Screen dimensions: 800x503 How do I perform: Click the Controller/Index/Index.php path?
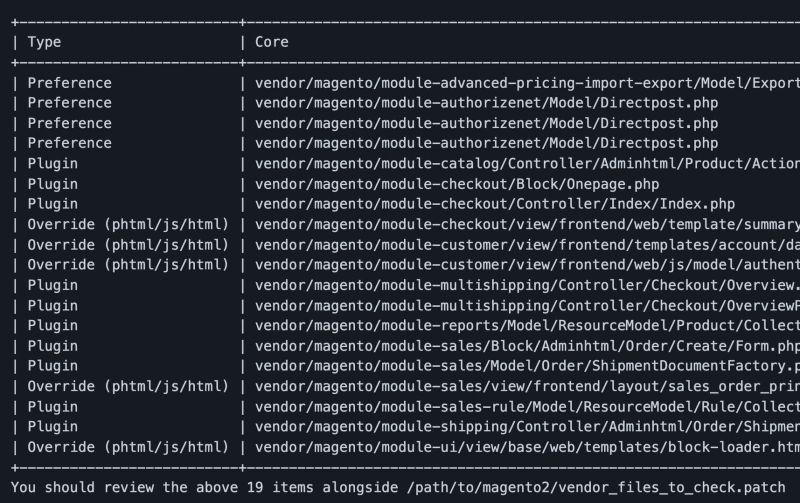tap(495, 204)
